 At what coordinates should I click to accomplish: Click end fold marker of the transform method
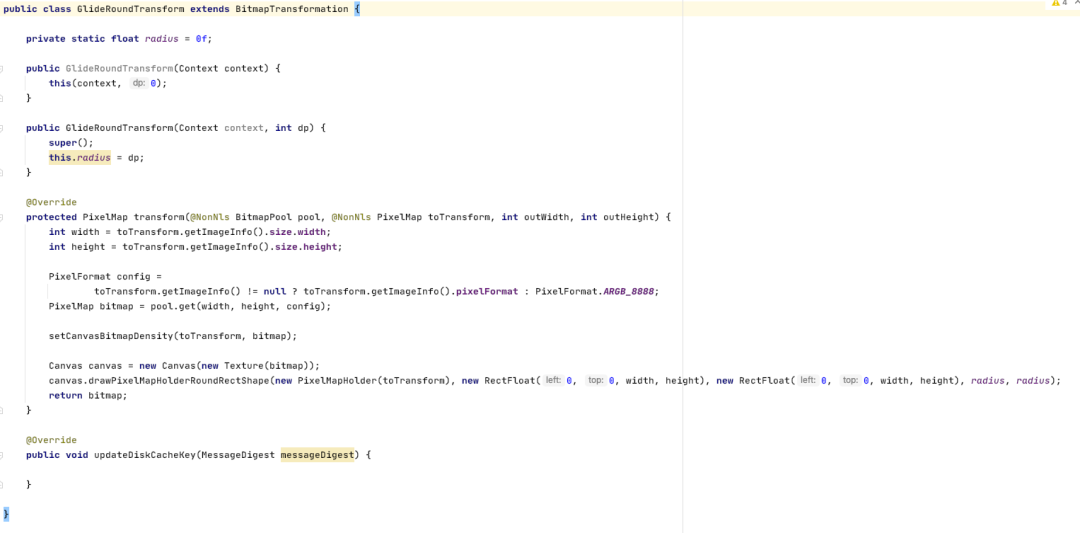click(x=2, y=410)
